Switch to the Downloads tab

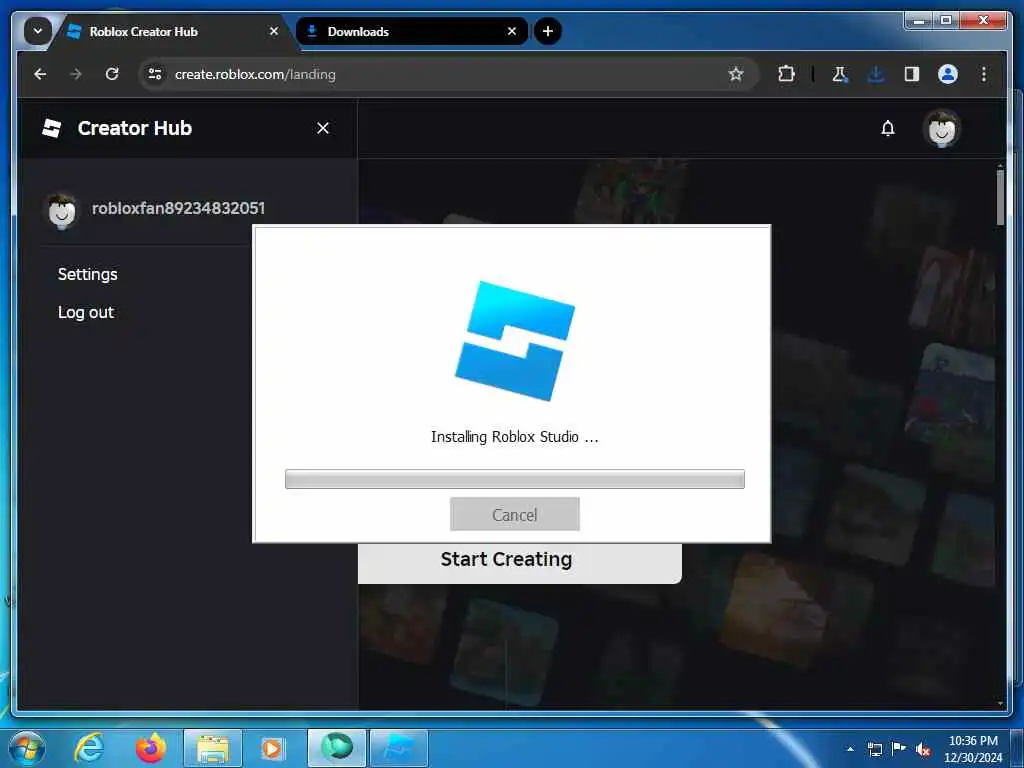tap(412, 31)
